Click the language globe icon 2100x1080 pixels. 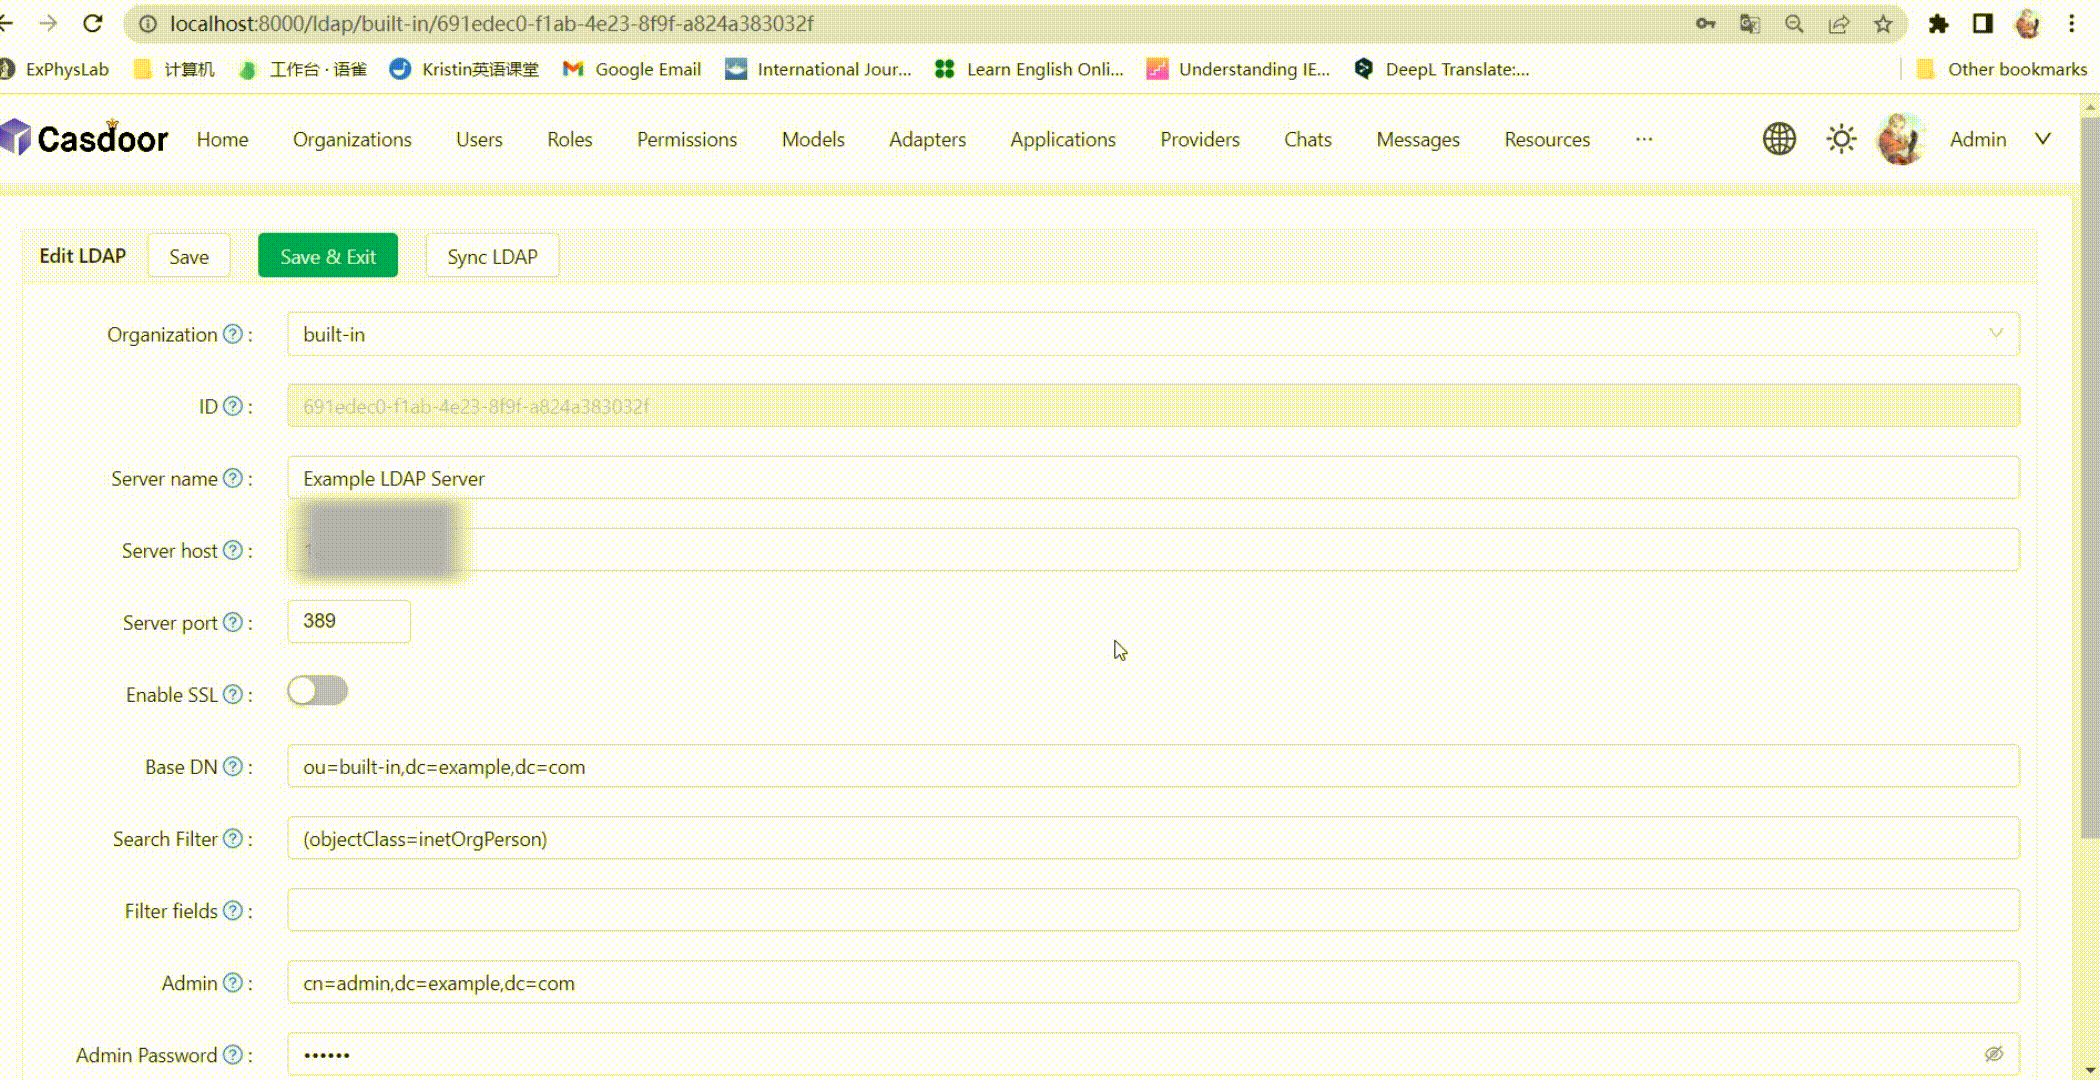pos(1778,139)
